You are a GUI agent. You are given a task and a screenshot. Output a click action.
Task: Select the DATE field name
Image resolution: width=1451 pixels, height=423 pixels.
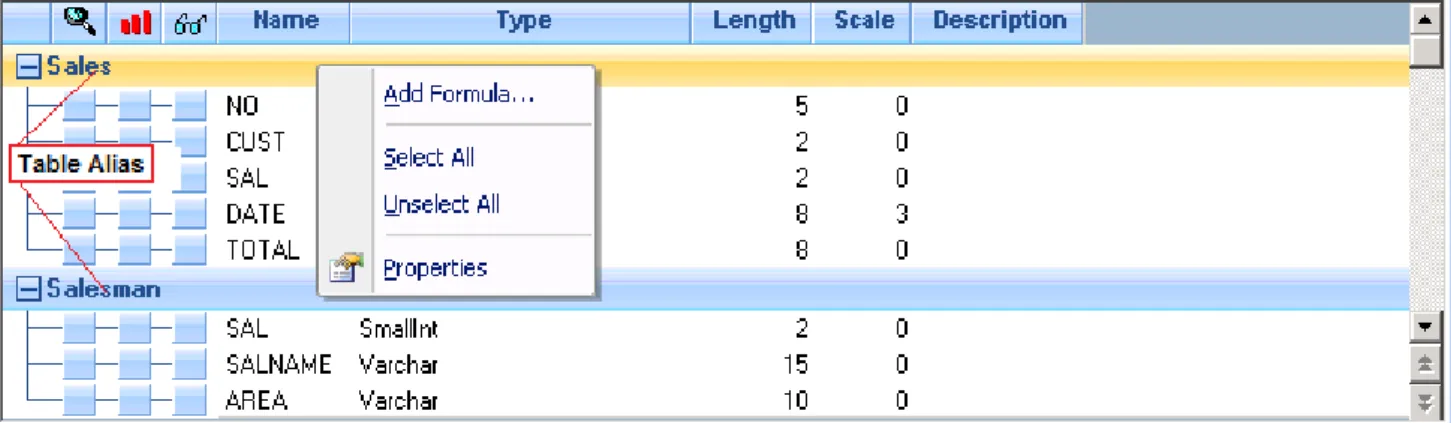[255, 213]
